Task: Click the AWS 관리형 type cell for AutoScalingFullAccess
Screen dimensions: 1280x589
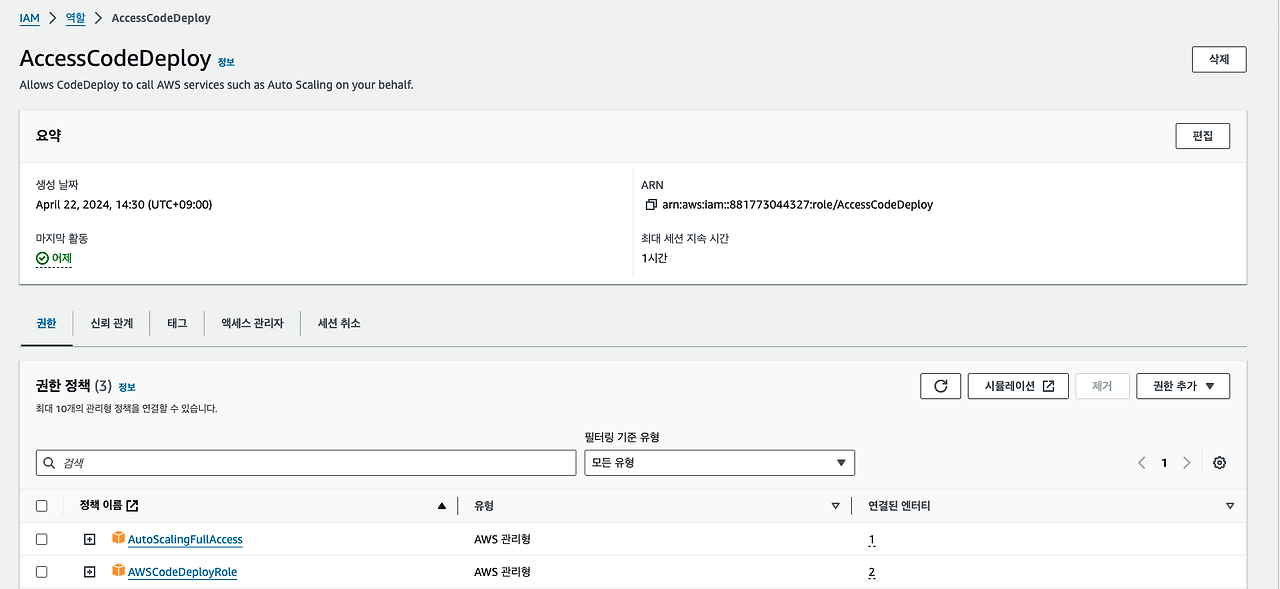Action: pyautogui.click(x=502, y=539)
